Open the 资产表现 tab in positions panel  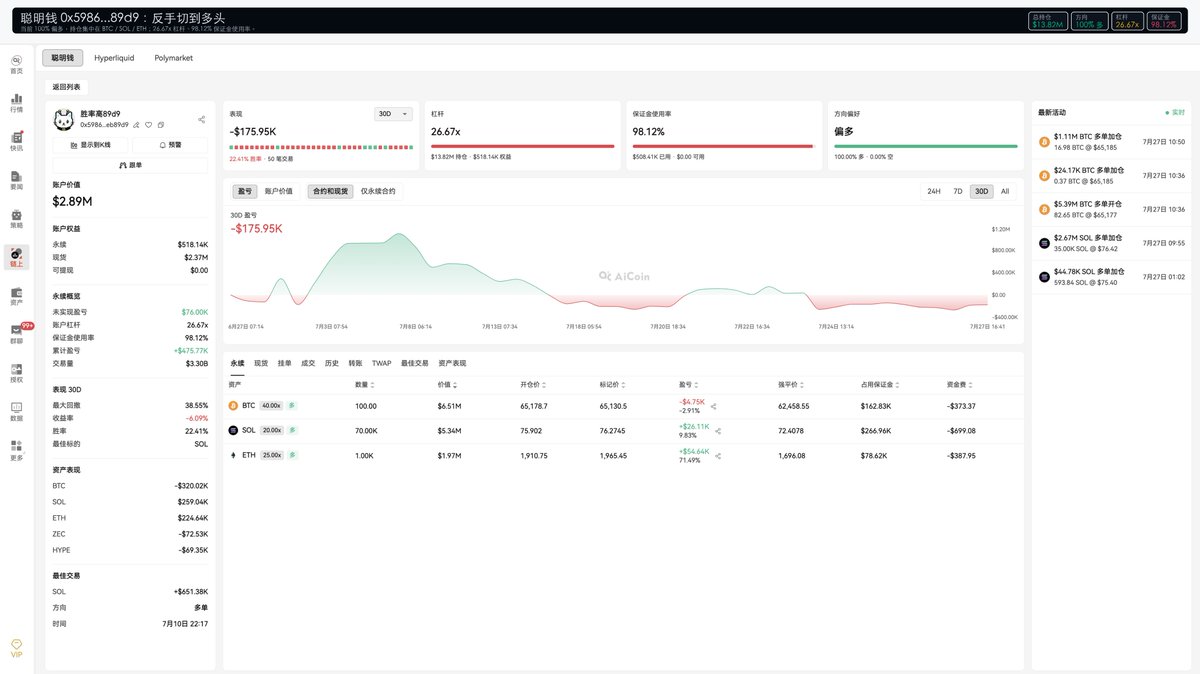(x=452, y=363)
